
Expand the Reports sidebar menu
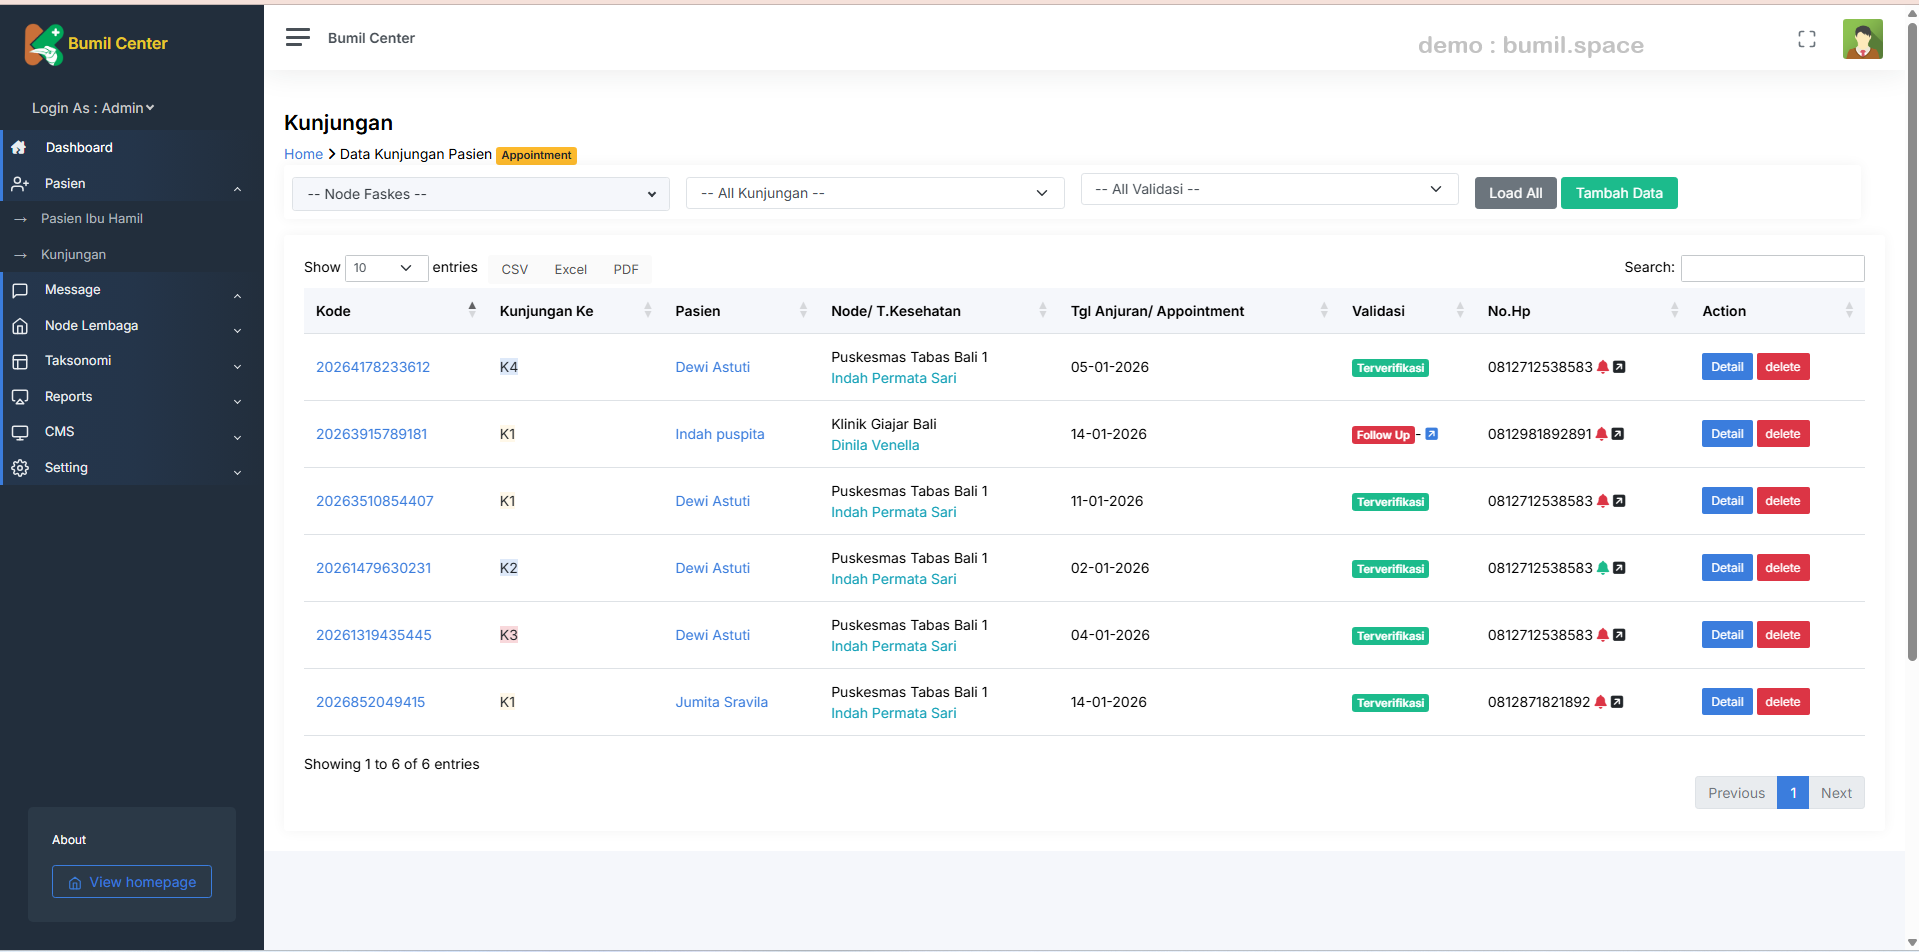click(x=68, y=397)
